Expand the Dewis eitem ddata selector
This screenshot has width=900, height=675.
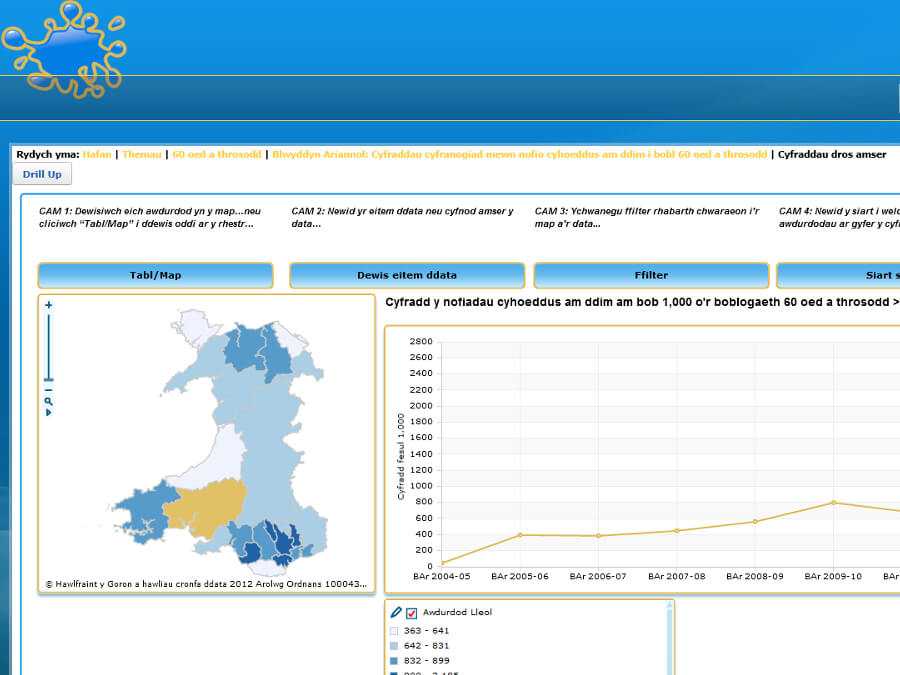pos(407,275)
